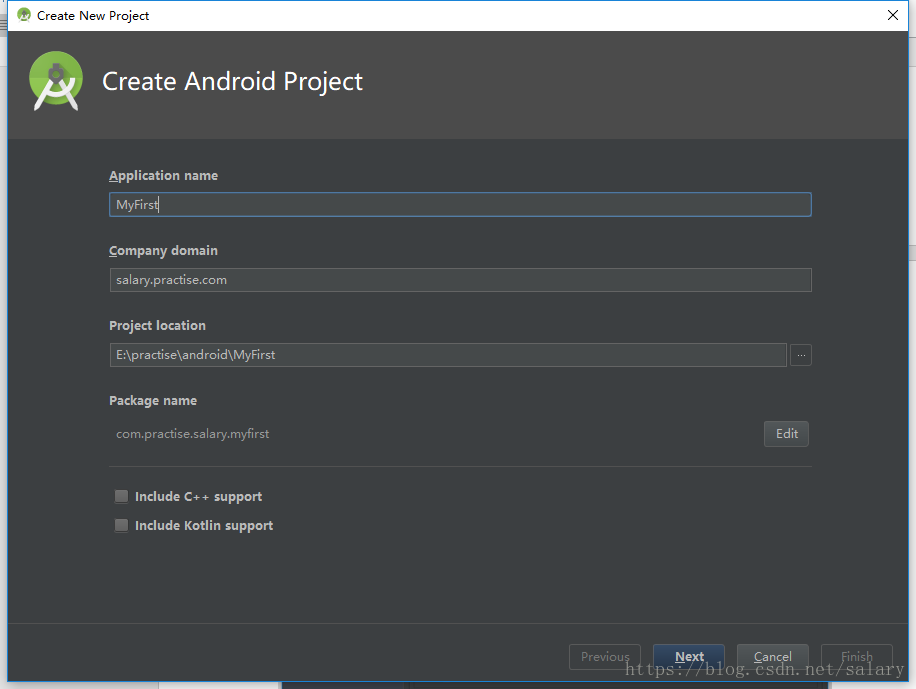Open the project location browse button
Image resolution: width=916 pixels, height=689 pixels.
[800, 355]
